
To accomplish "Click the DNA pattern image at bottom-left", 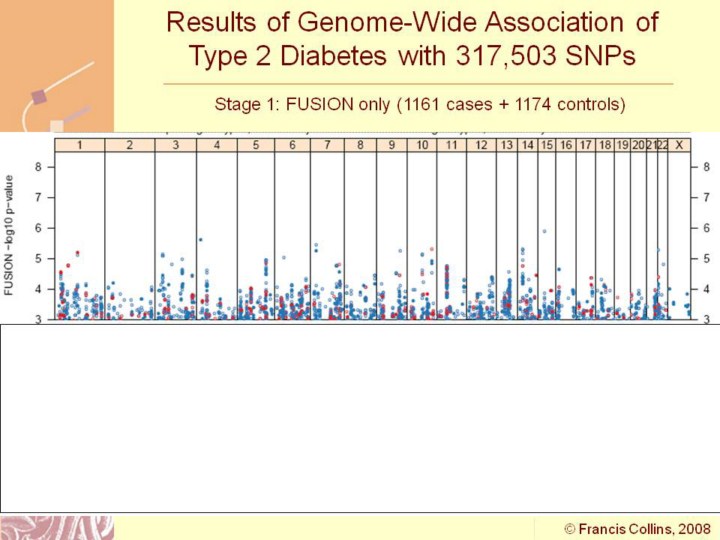I will click(x=57, y=527).
